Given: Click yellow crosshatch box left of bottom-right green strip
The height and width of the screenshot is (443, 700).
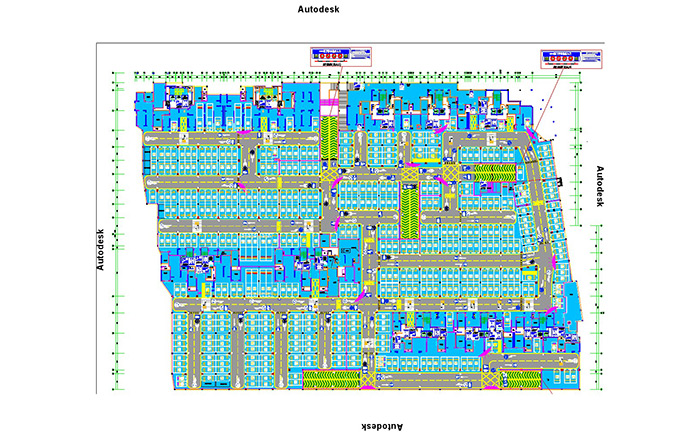Looking at the screenshot, I should tap(489, 379).
